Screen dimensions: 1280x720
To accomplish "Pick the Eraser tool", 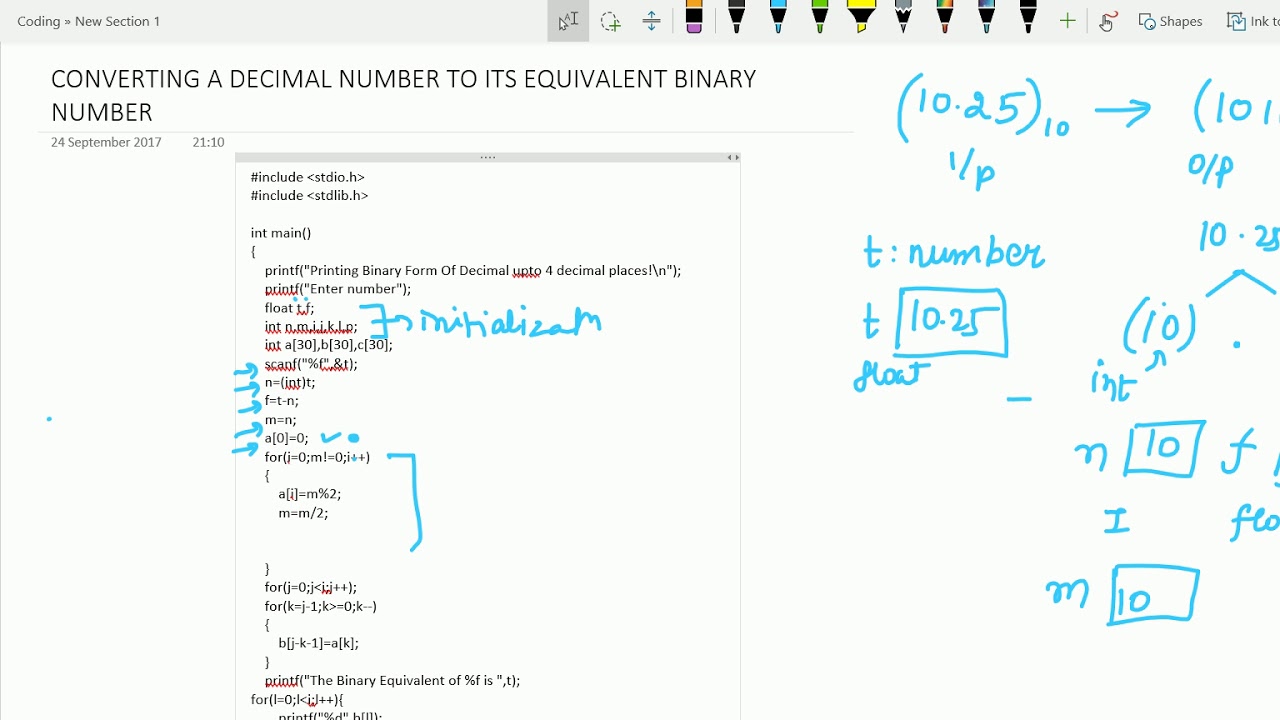I will click(694, 18).
